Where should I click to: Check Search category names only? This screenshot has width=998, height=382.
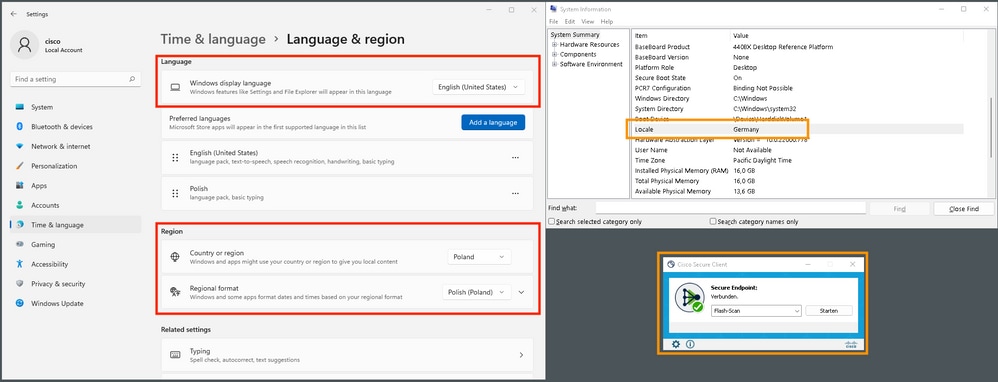[x=713, y=222]
